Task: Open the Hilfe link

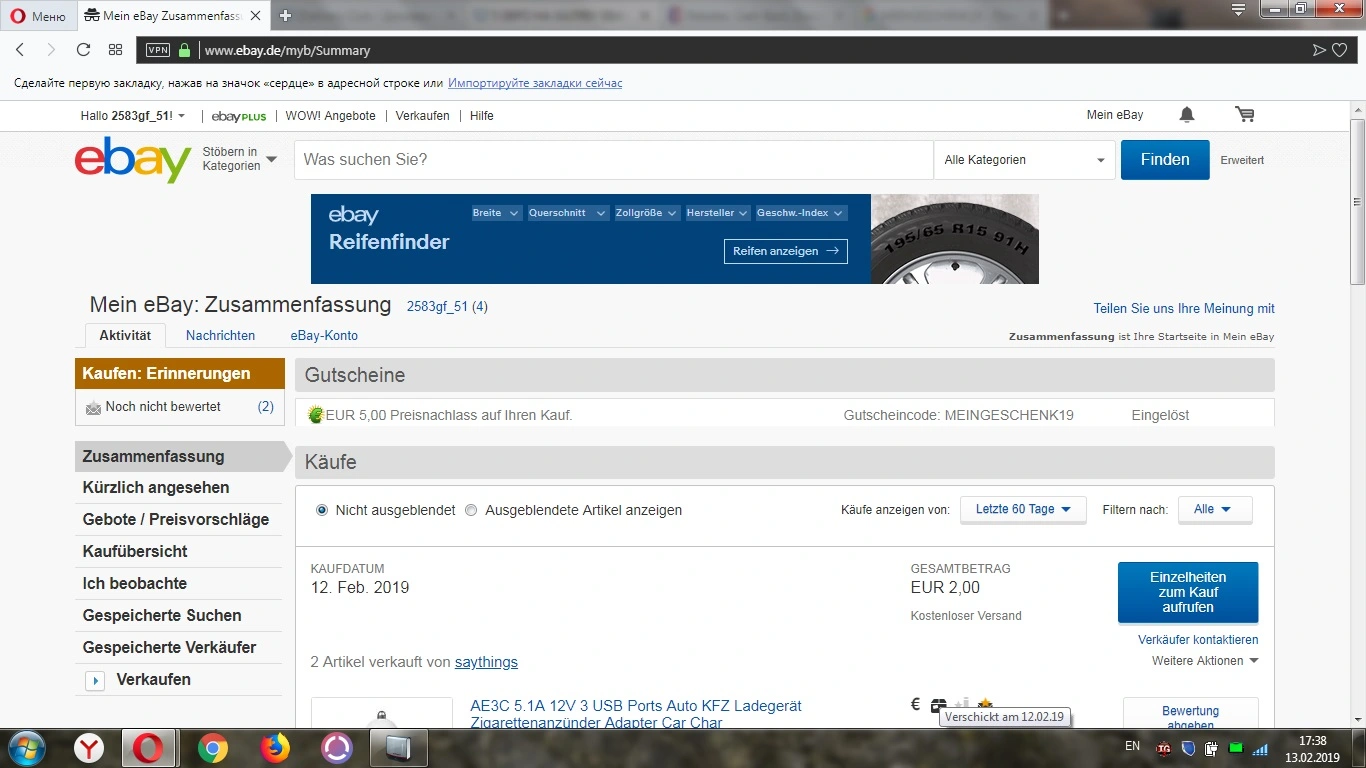Action: 482,116
